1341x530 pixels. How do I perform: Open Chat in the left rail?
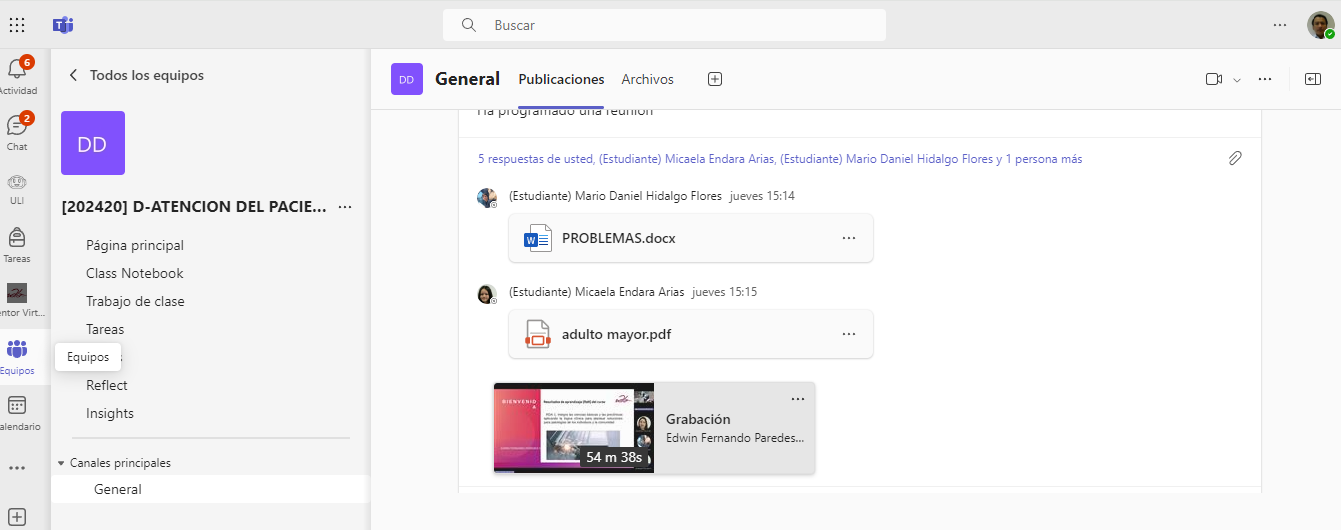click(17, 127)
